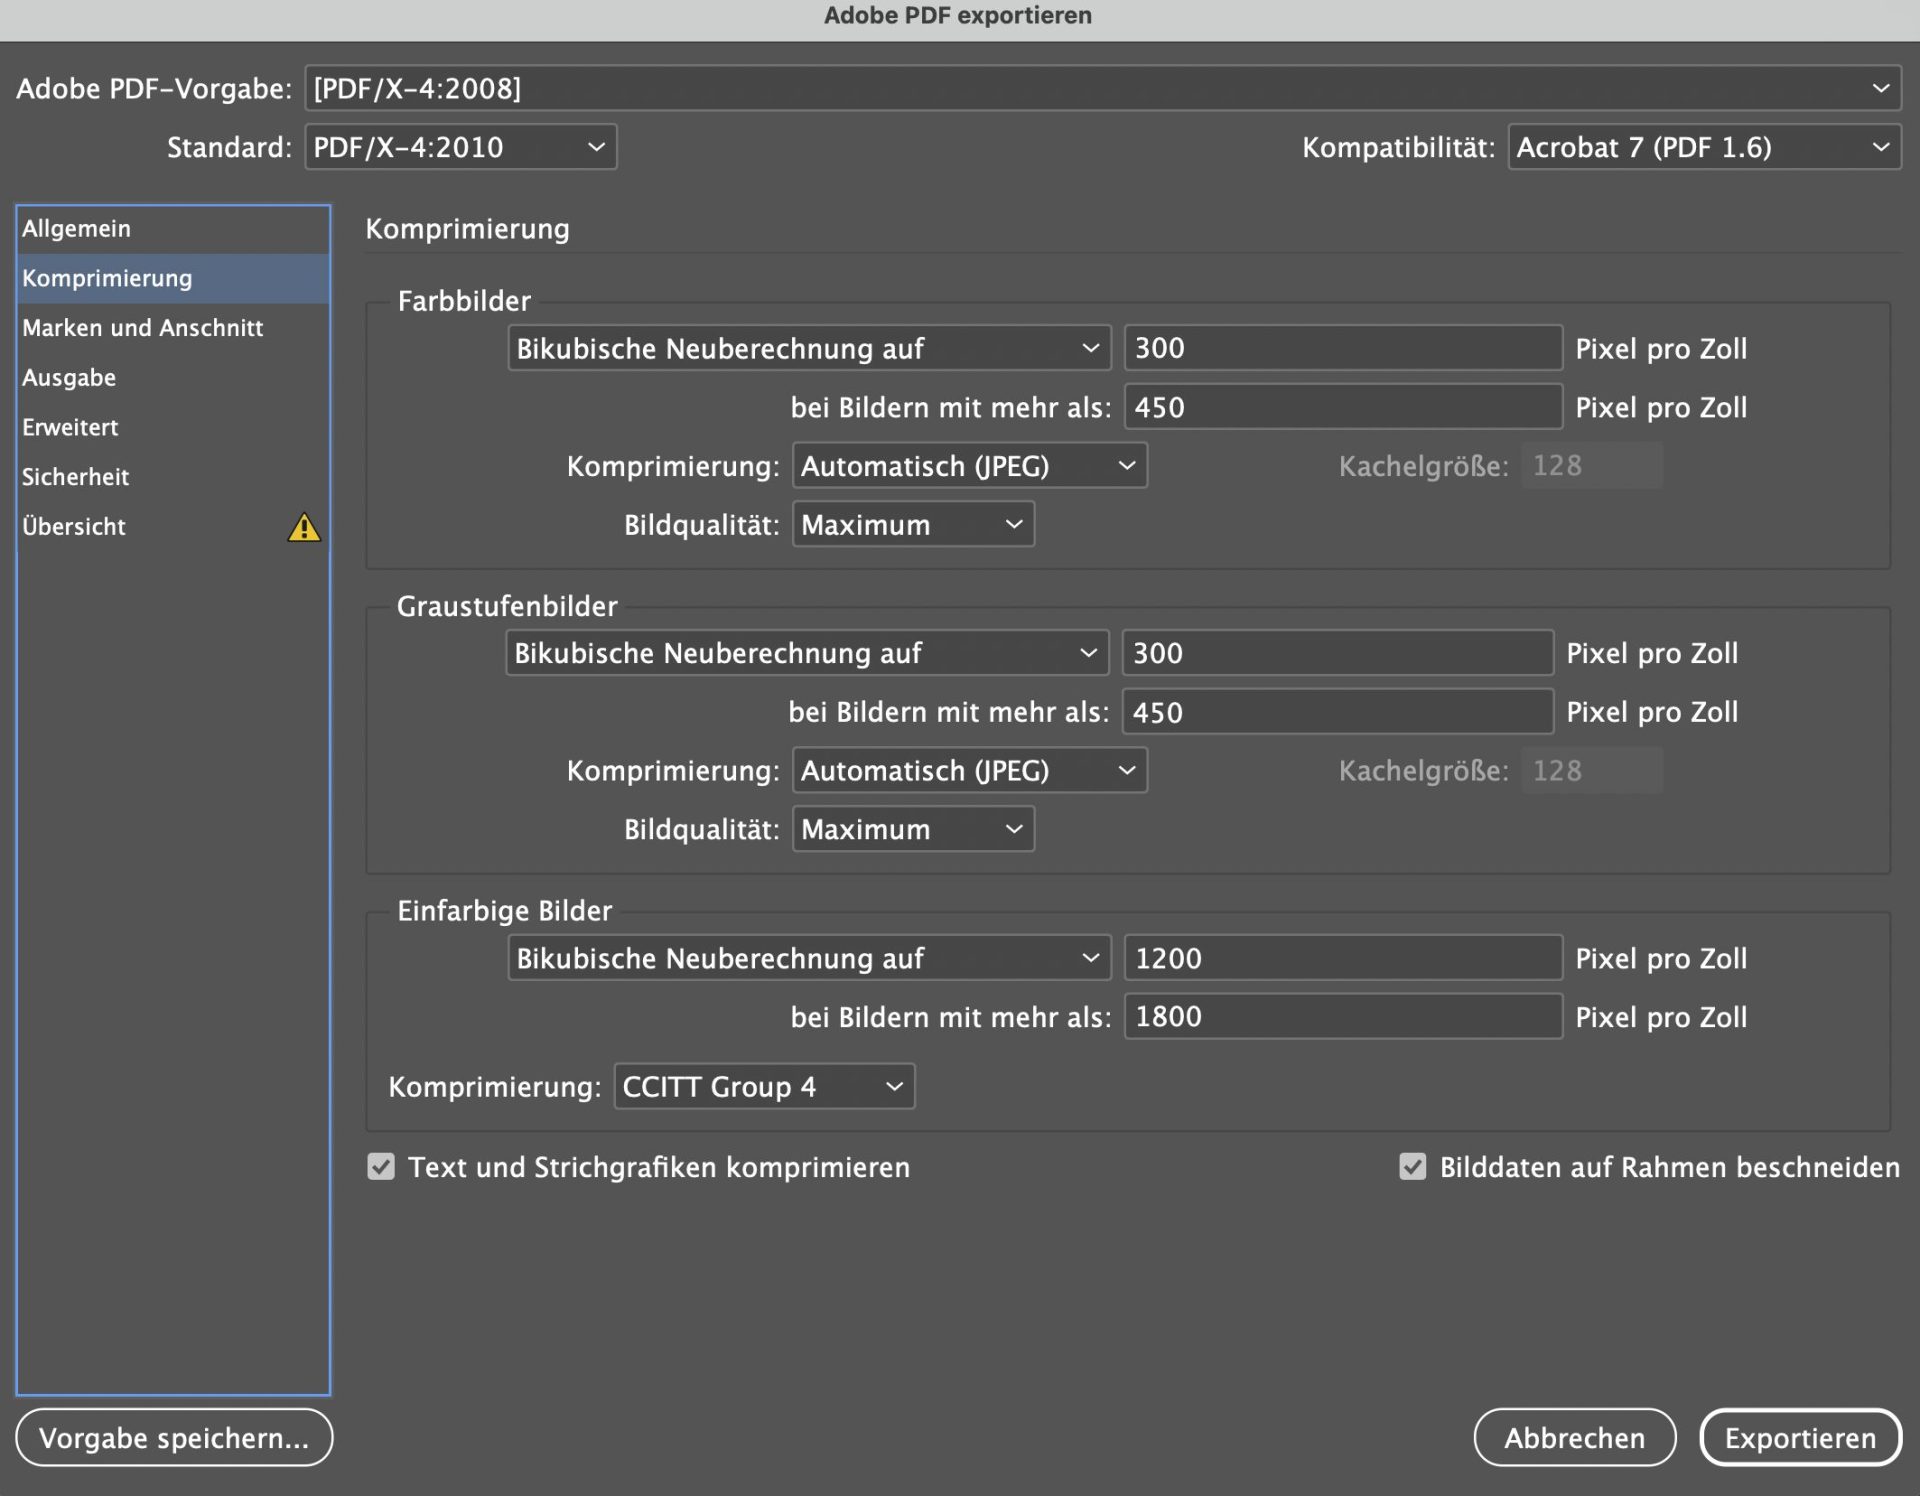Click Graustufenbilder 450 threshold field

tap(1338, 712)
